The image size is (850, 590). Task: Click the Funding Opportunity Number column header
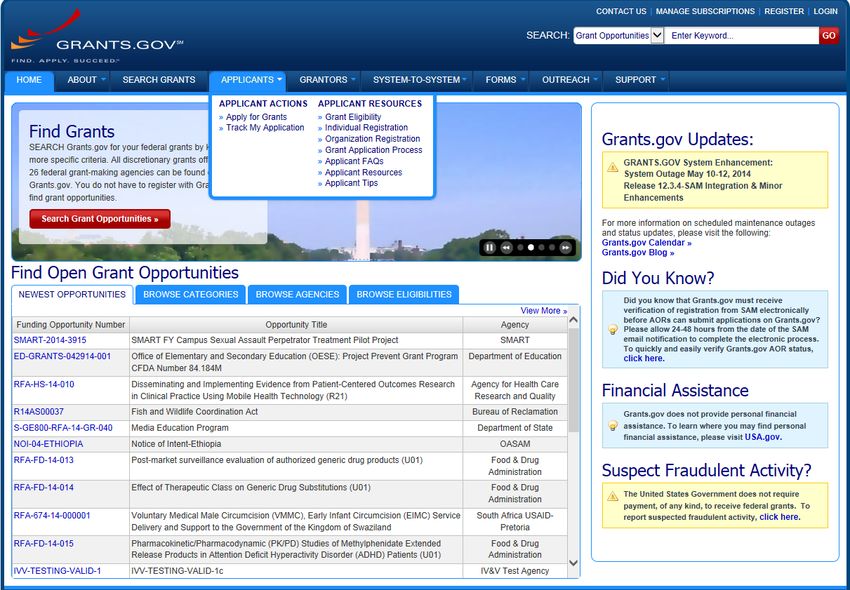[x=70, y=325]
